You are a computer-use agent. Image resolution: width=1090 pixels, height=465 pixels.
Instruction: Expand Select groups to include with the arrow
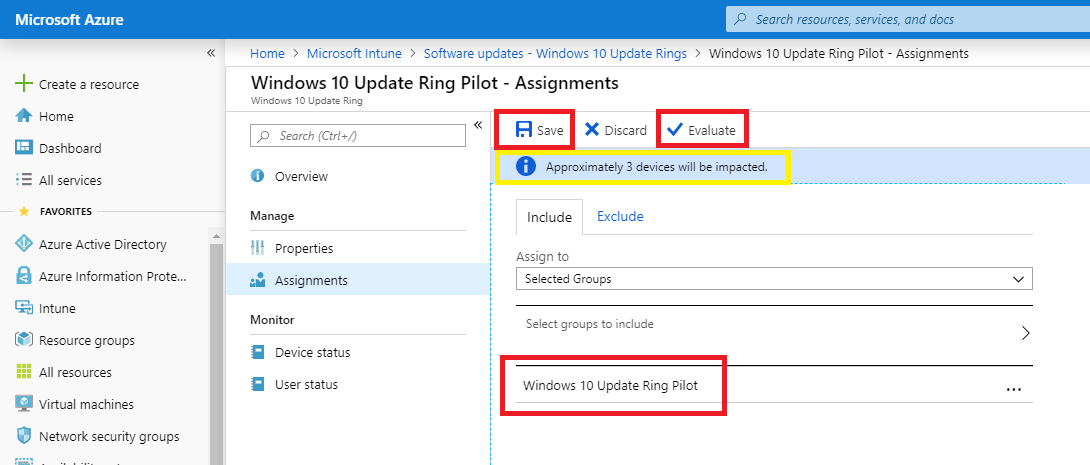click(1025, 333)
